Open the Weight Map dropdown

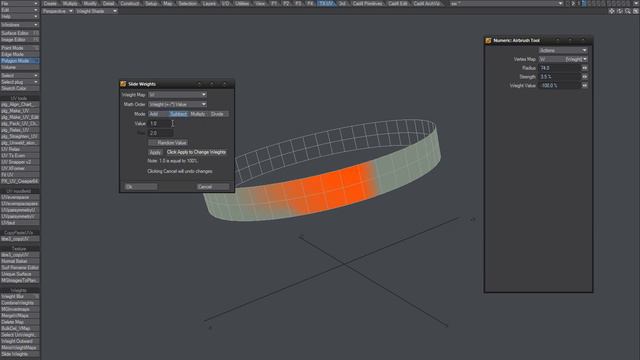(178, 95)
